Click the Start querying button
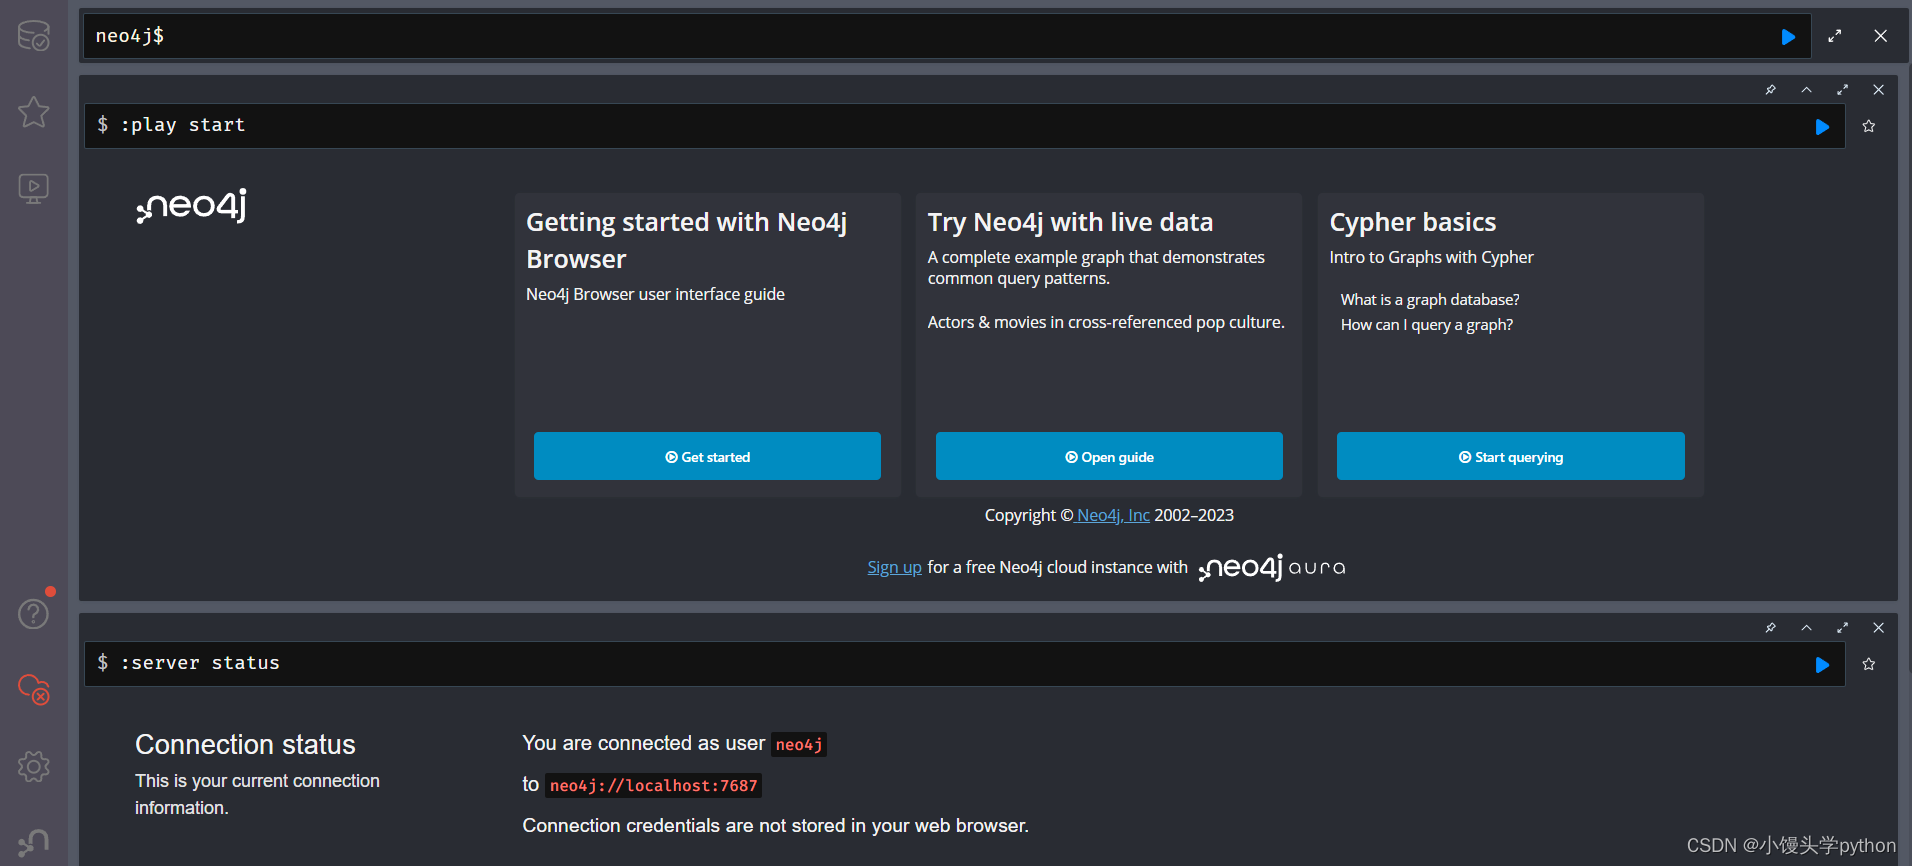 tap(1511, 456)
